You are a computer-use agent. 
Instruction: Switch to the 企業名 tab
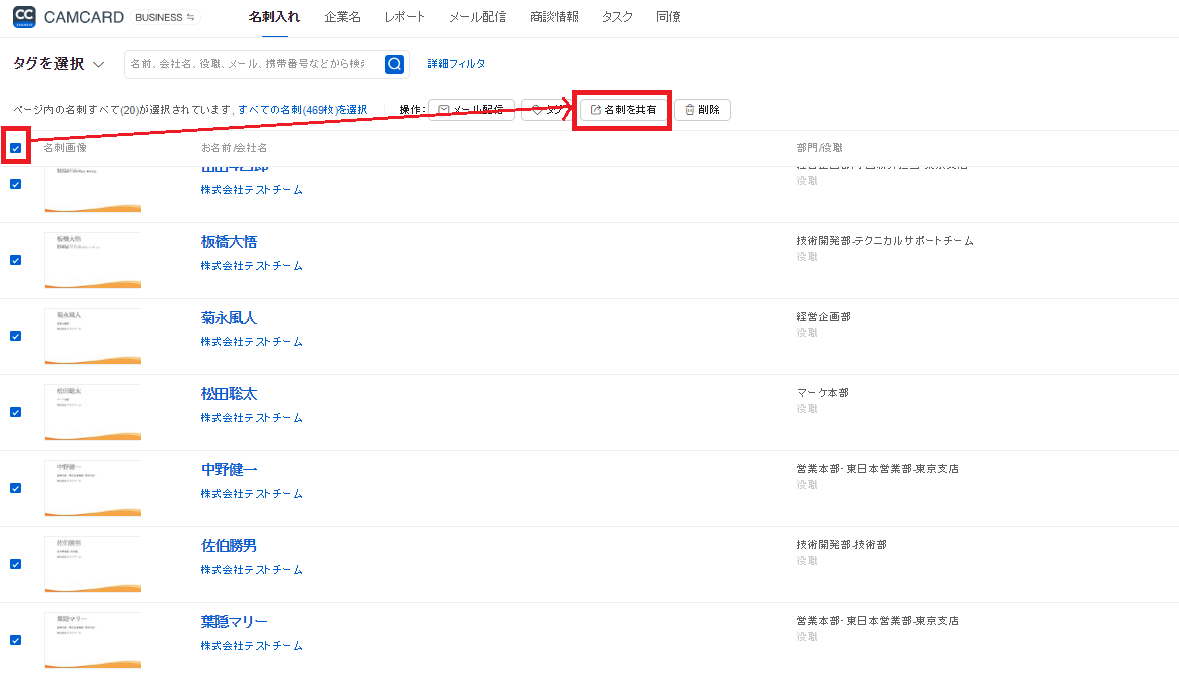pos(342,17)
